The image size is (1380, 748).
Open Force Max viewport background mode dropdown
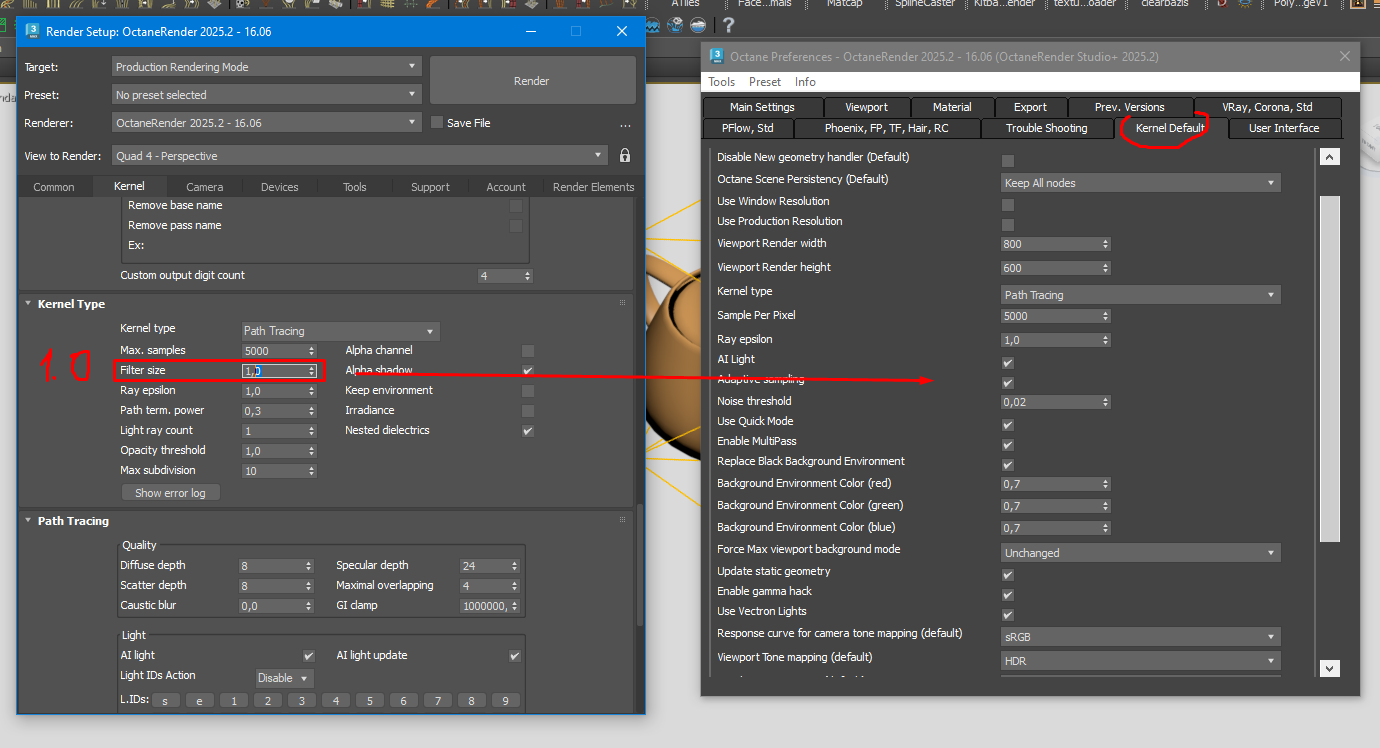[x=1141, y=553]
